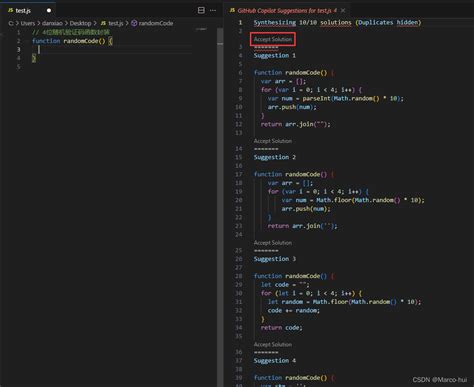Click the 'Suggestion 2' heading text

coord(275,157)
